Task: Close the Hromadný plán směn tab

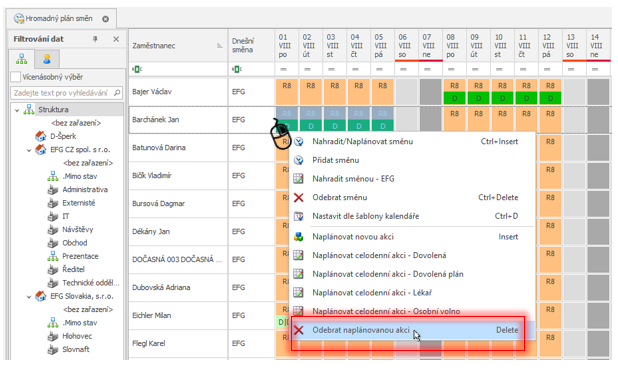Action: (105, 19)
